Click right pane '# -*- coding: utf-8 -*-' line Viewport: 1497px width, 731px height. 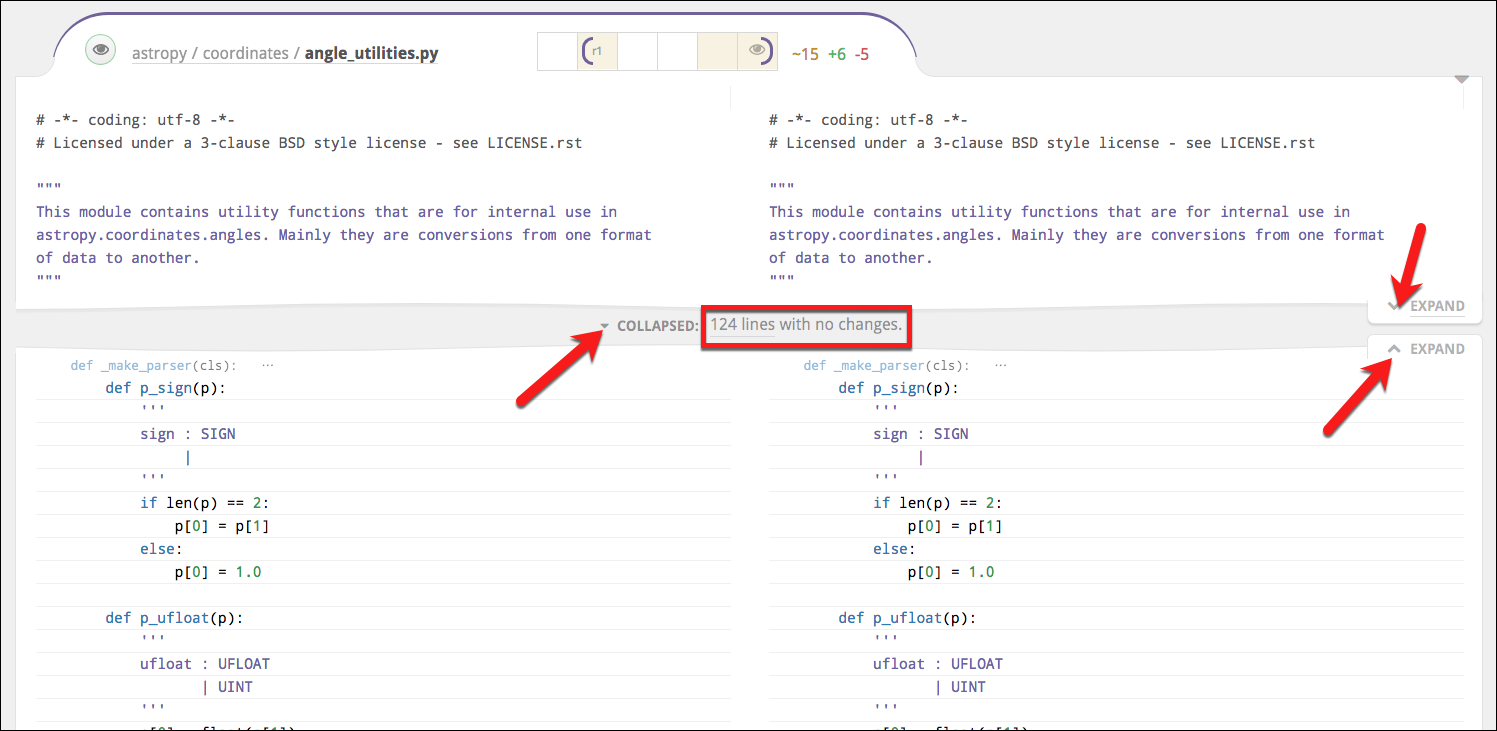coord(868,120)
